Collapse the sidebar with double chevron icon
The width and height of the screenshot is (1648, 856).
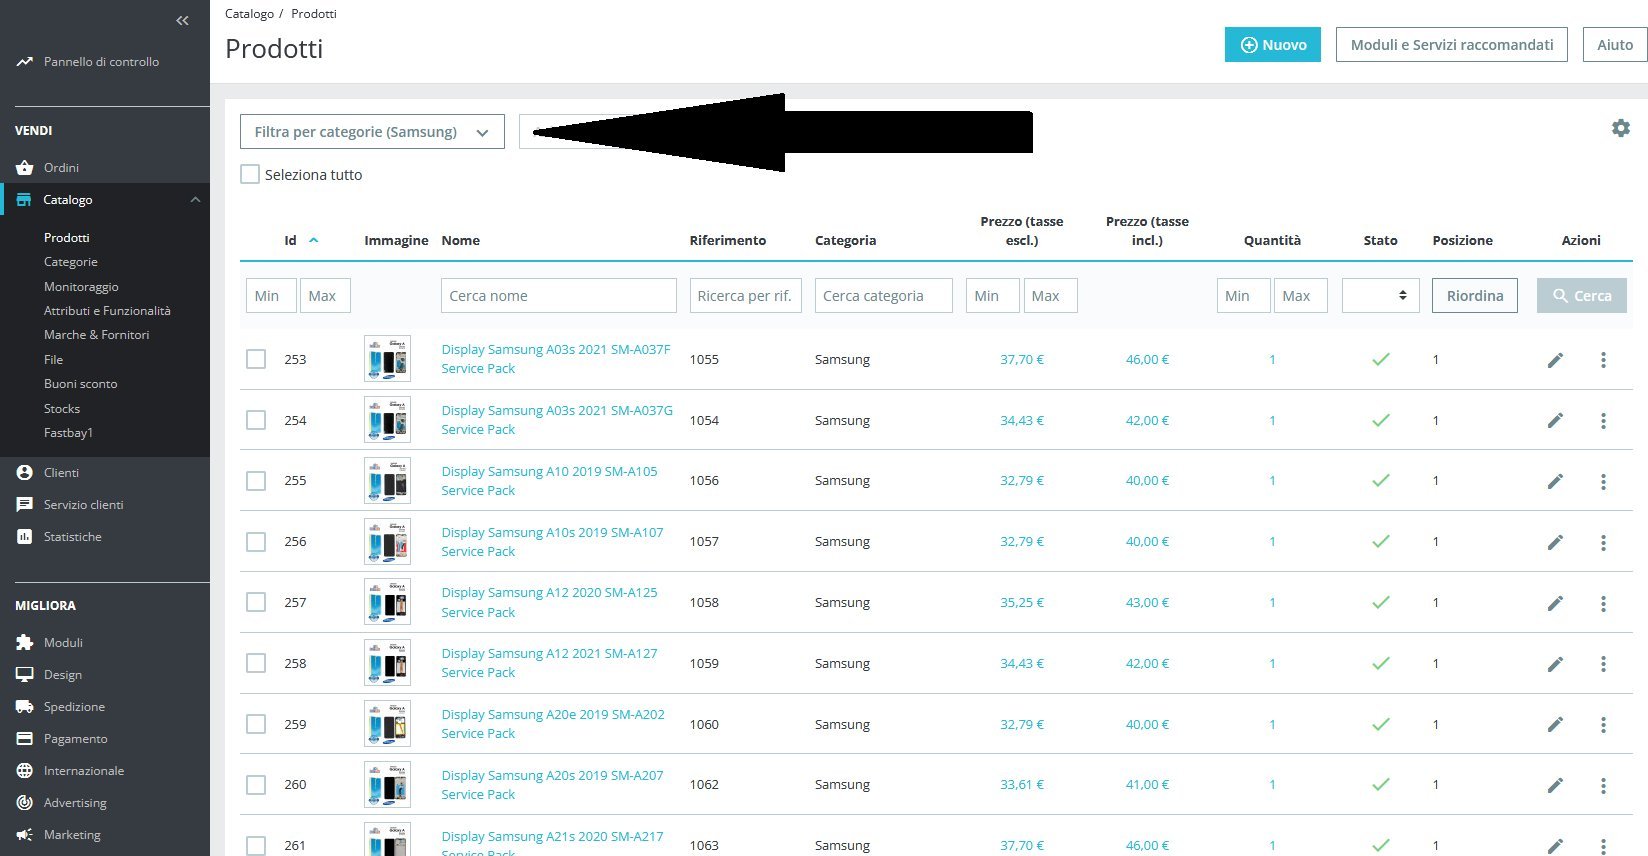[x=182, y=20]
